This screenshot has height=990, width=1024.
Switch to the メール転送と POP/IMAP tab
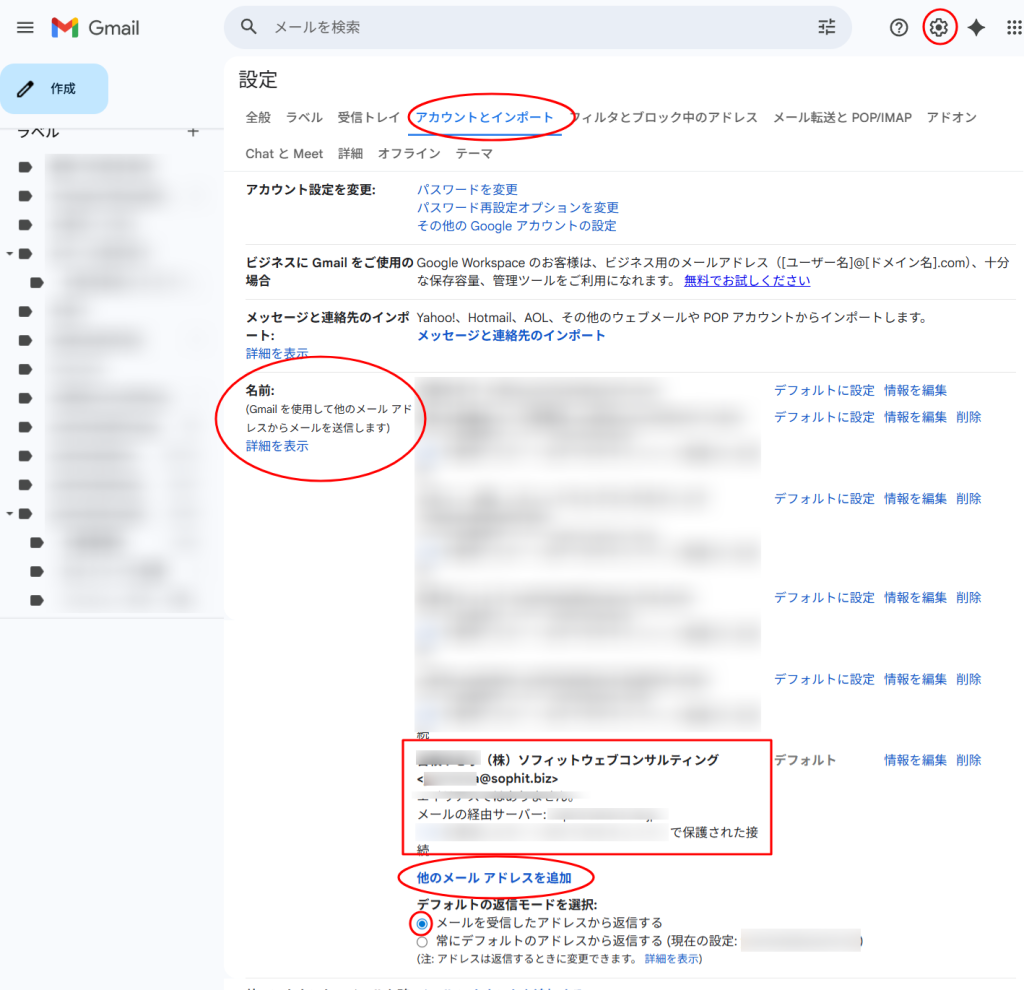pos(842,118)
